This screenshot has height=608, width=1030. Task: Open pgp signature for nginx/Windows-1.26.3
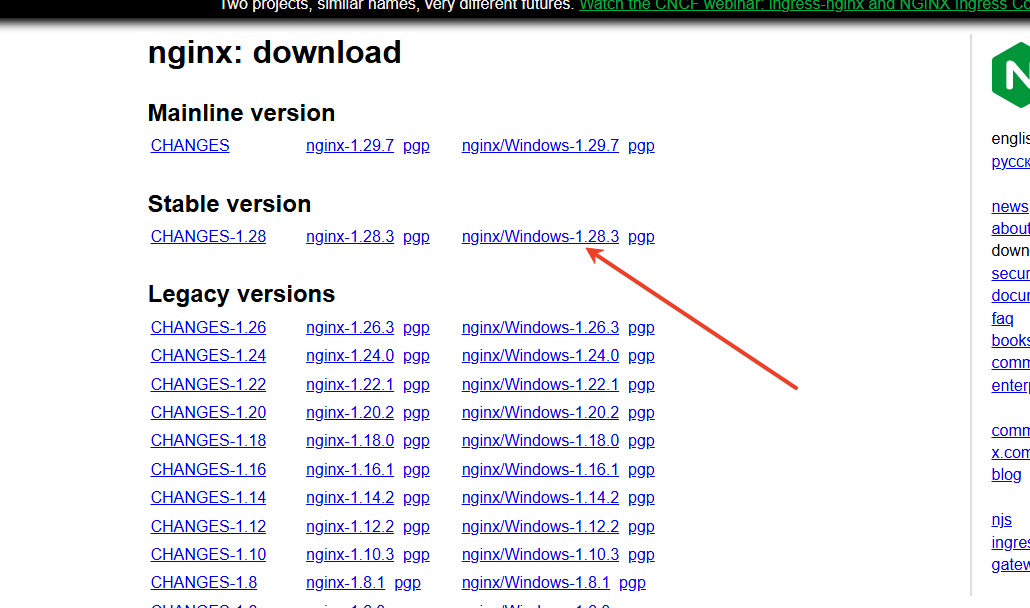click(x=641, y=327)
